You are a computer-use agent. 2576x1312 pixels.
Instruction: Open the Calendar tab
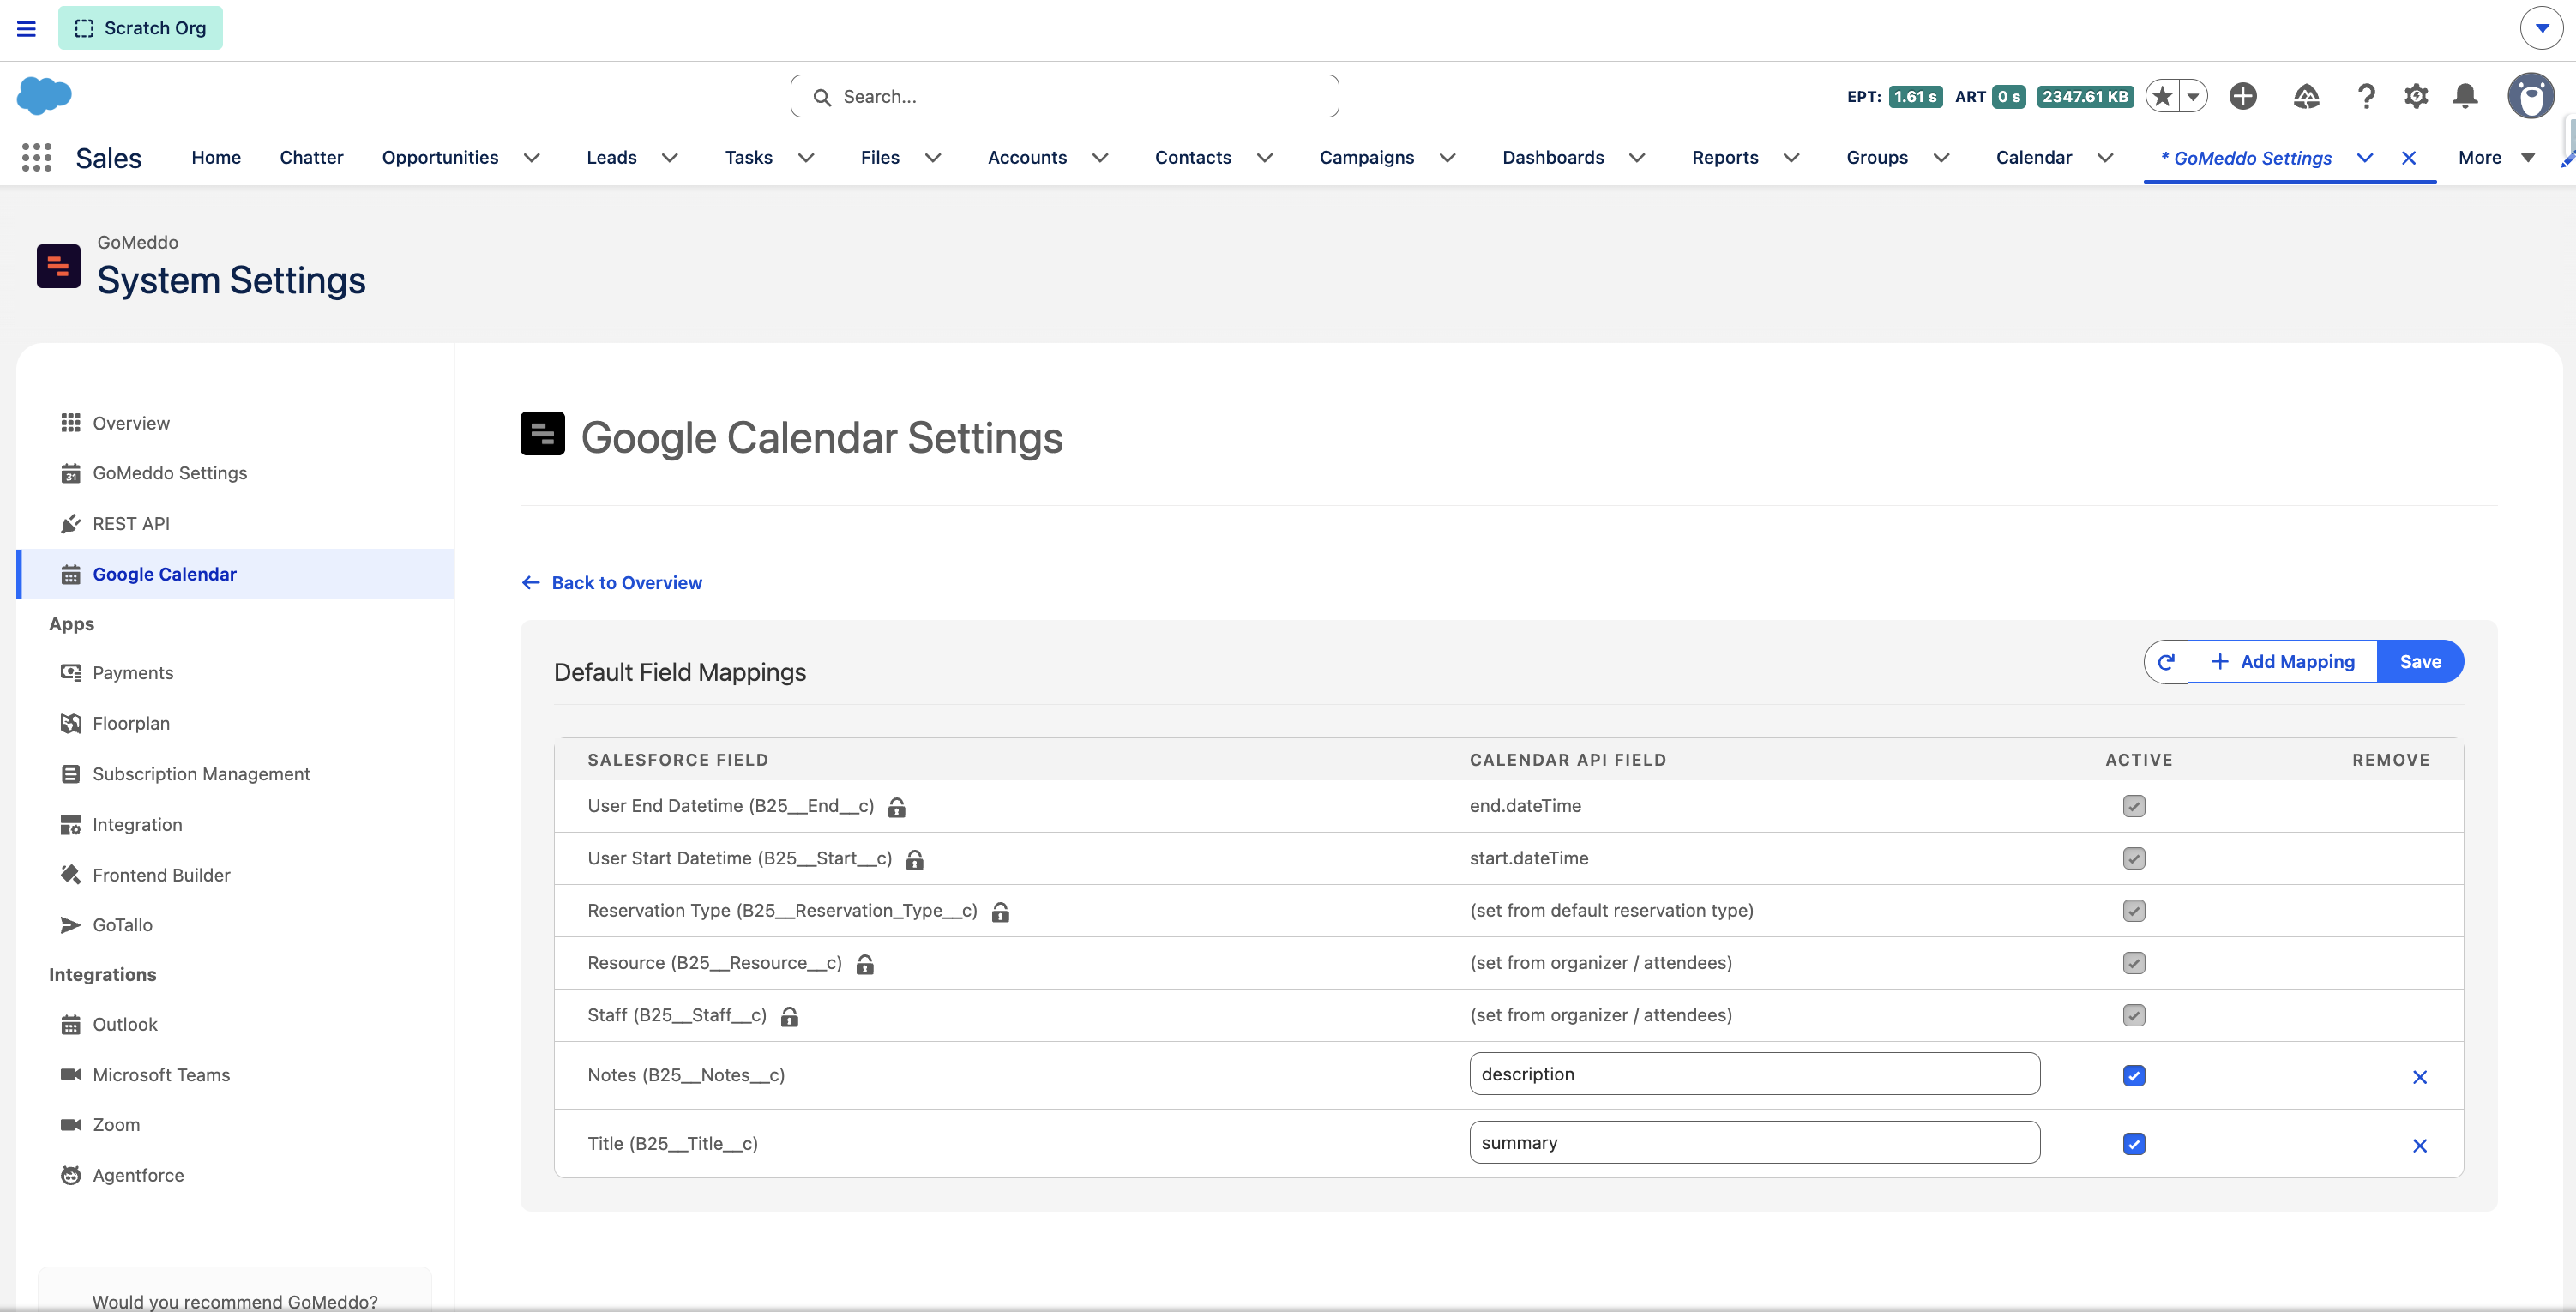pos(2034,158)
